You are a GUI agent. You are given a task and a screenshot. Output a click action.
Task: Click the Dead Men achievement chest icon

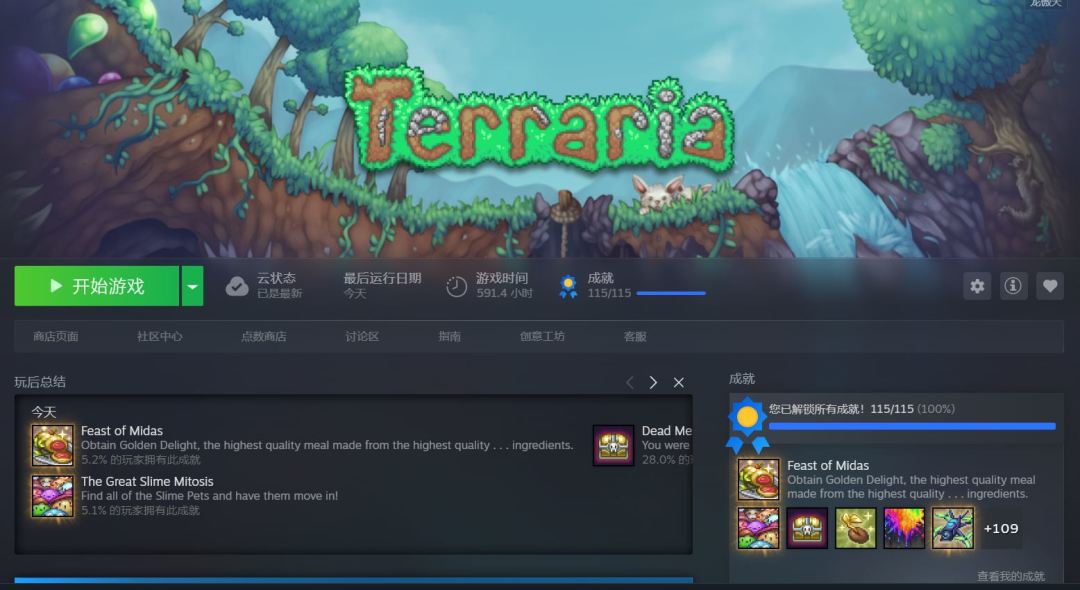click(x=614, y=445)
